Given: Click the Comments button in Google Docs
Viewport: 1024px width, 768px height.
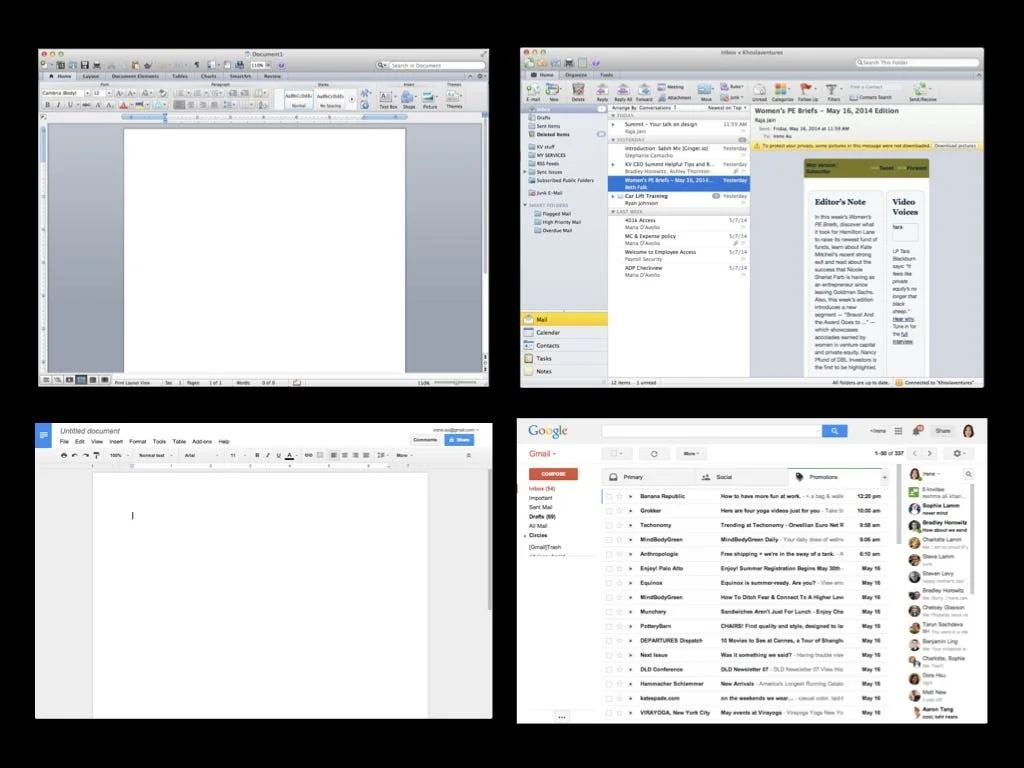Looking at the screenshot, I should (424, 440).
